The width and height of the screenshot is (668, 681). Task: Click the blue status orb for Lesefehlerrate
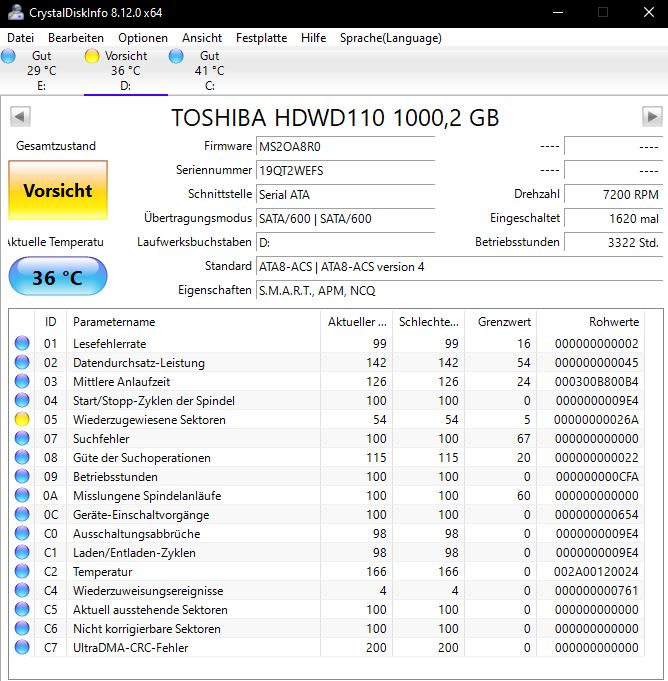tap(22, 343)
